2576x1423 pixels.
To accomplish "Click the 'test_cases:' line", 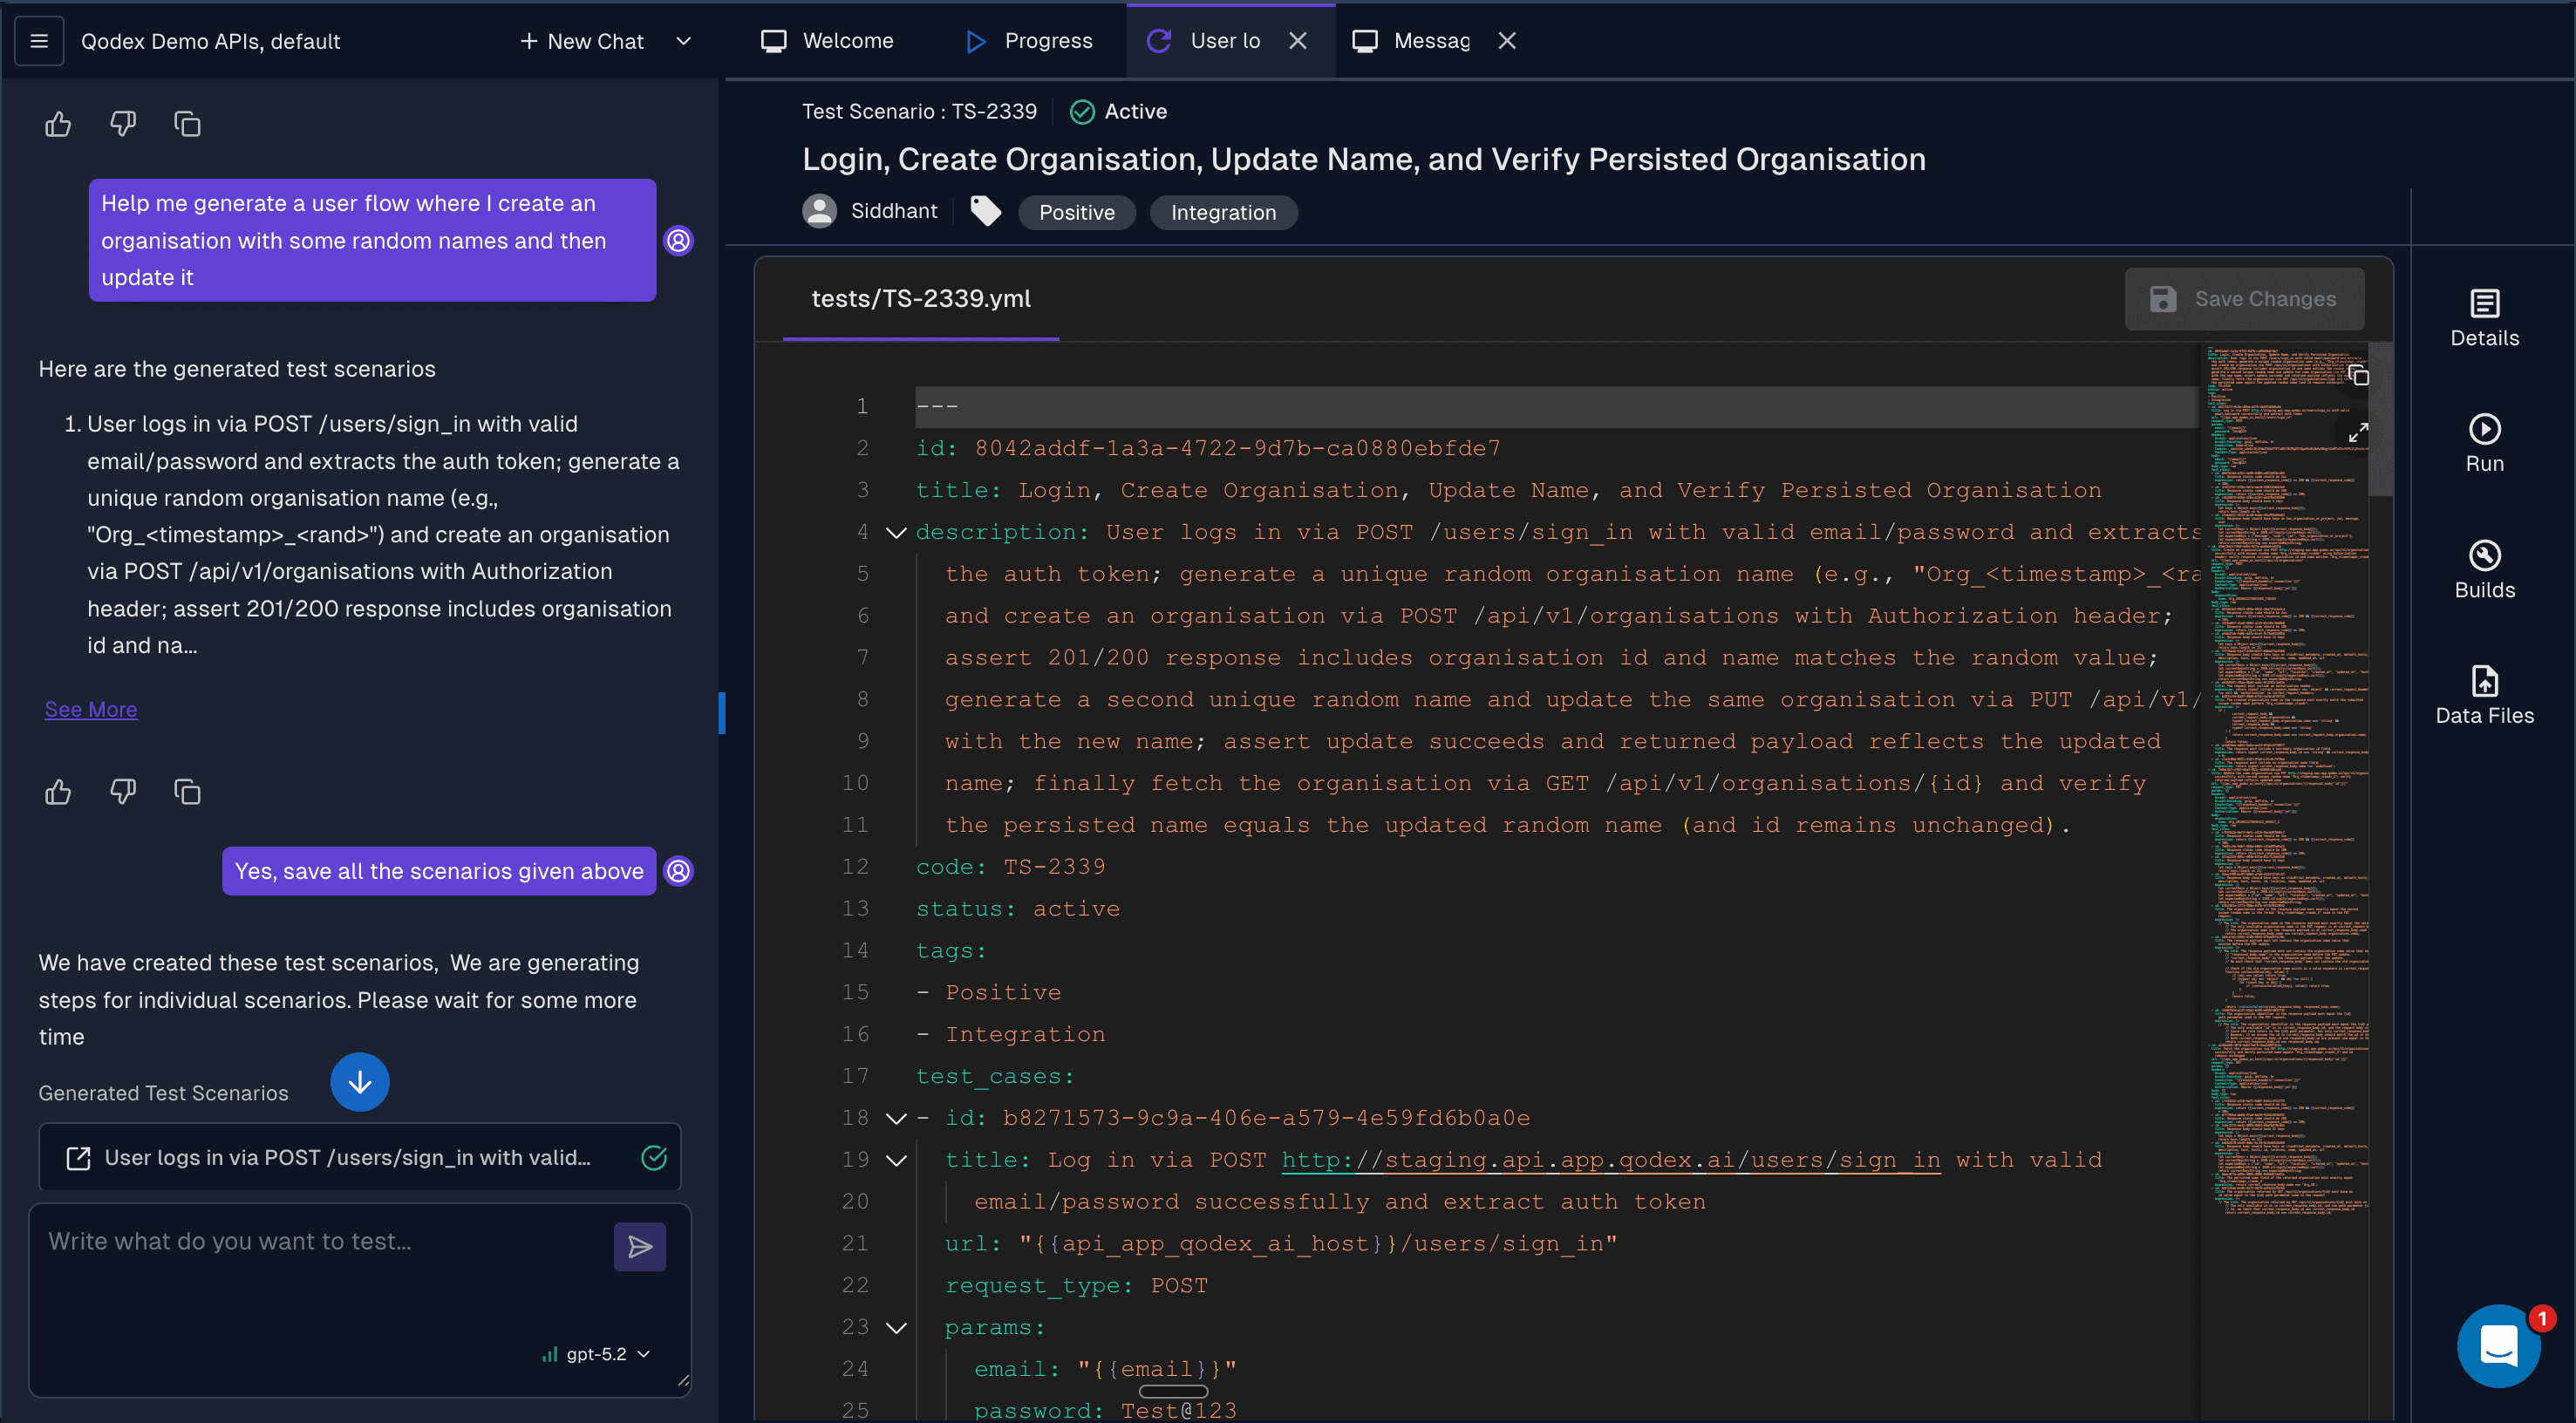I will tap(995, 1076).
